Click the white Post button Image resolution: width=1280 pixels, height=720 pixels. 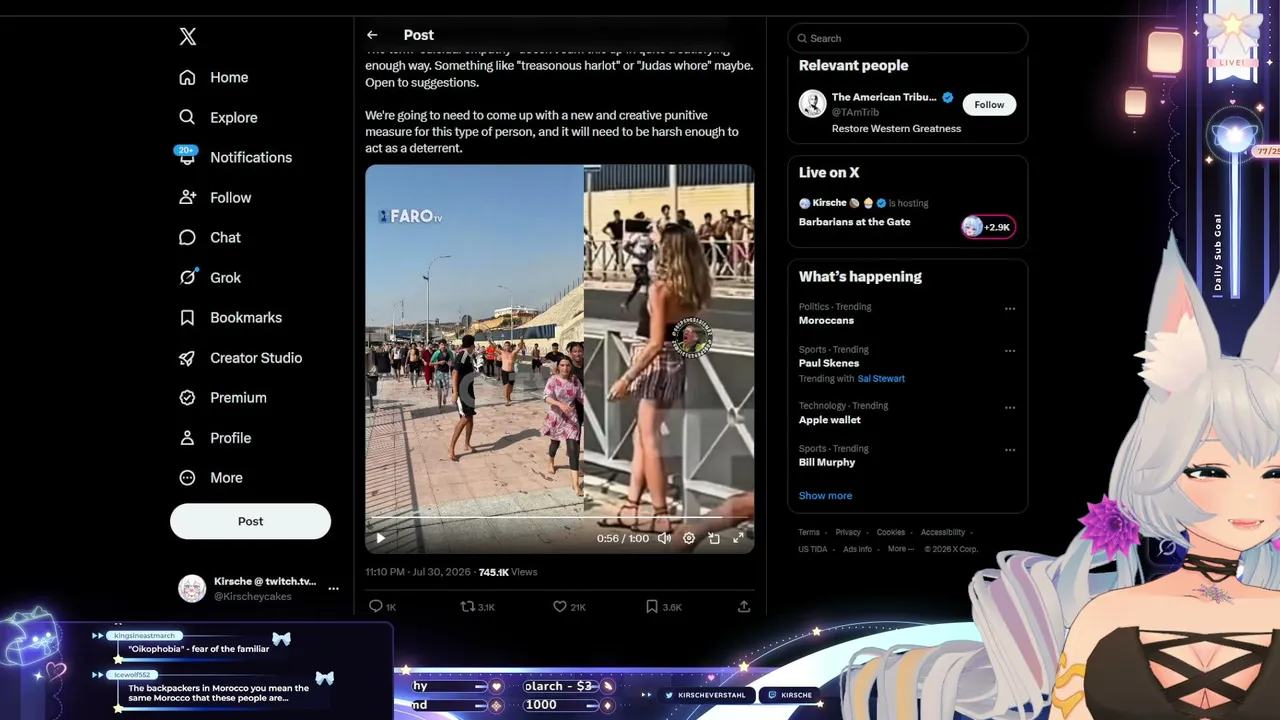pos(250,521)
